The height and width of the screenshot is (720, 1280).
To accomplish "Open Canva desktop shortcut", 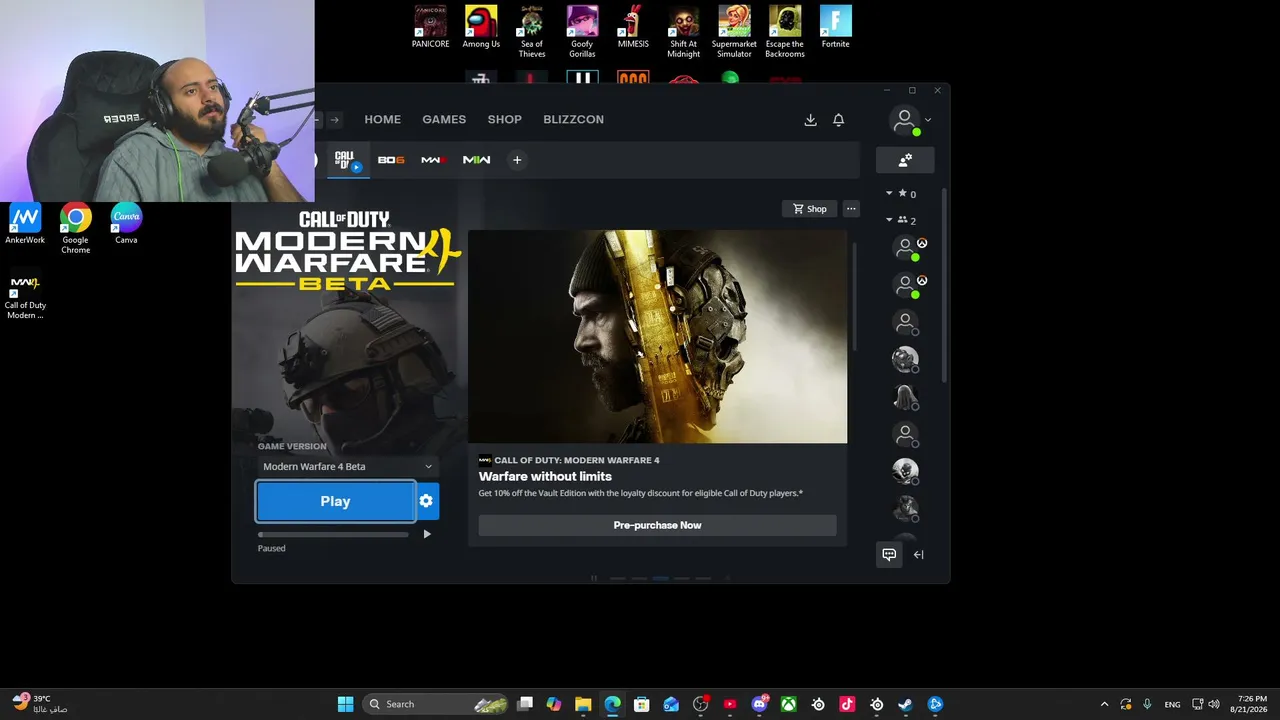I will click(x=126, y=224).
